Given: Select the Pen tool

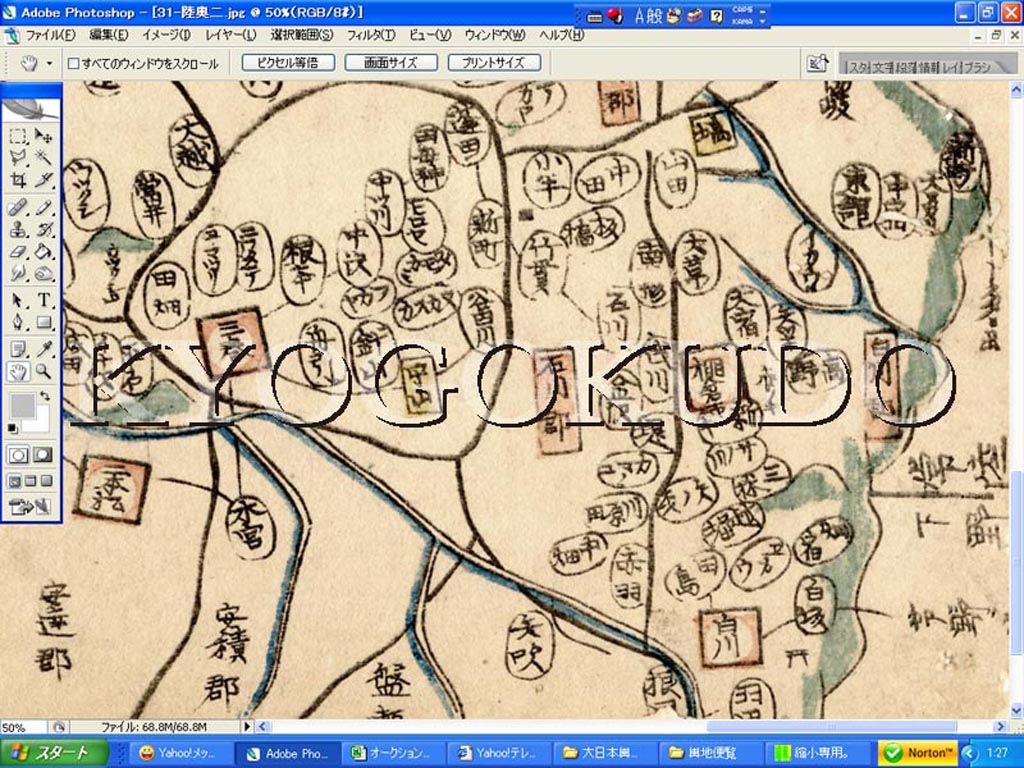Looking at the screenshot, I should [18, 323].
